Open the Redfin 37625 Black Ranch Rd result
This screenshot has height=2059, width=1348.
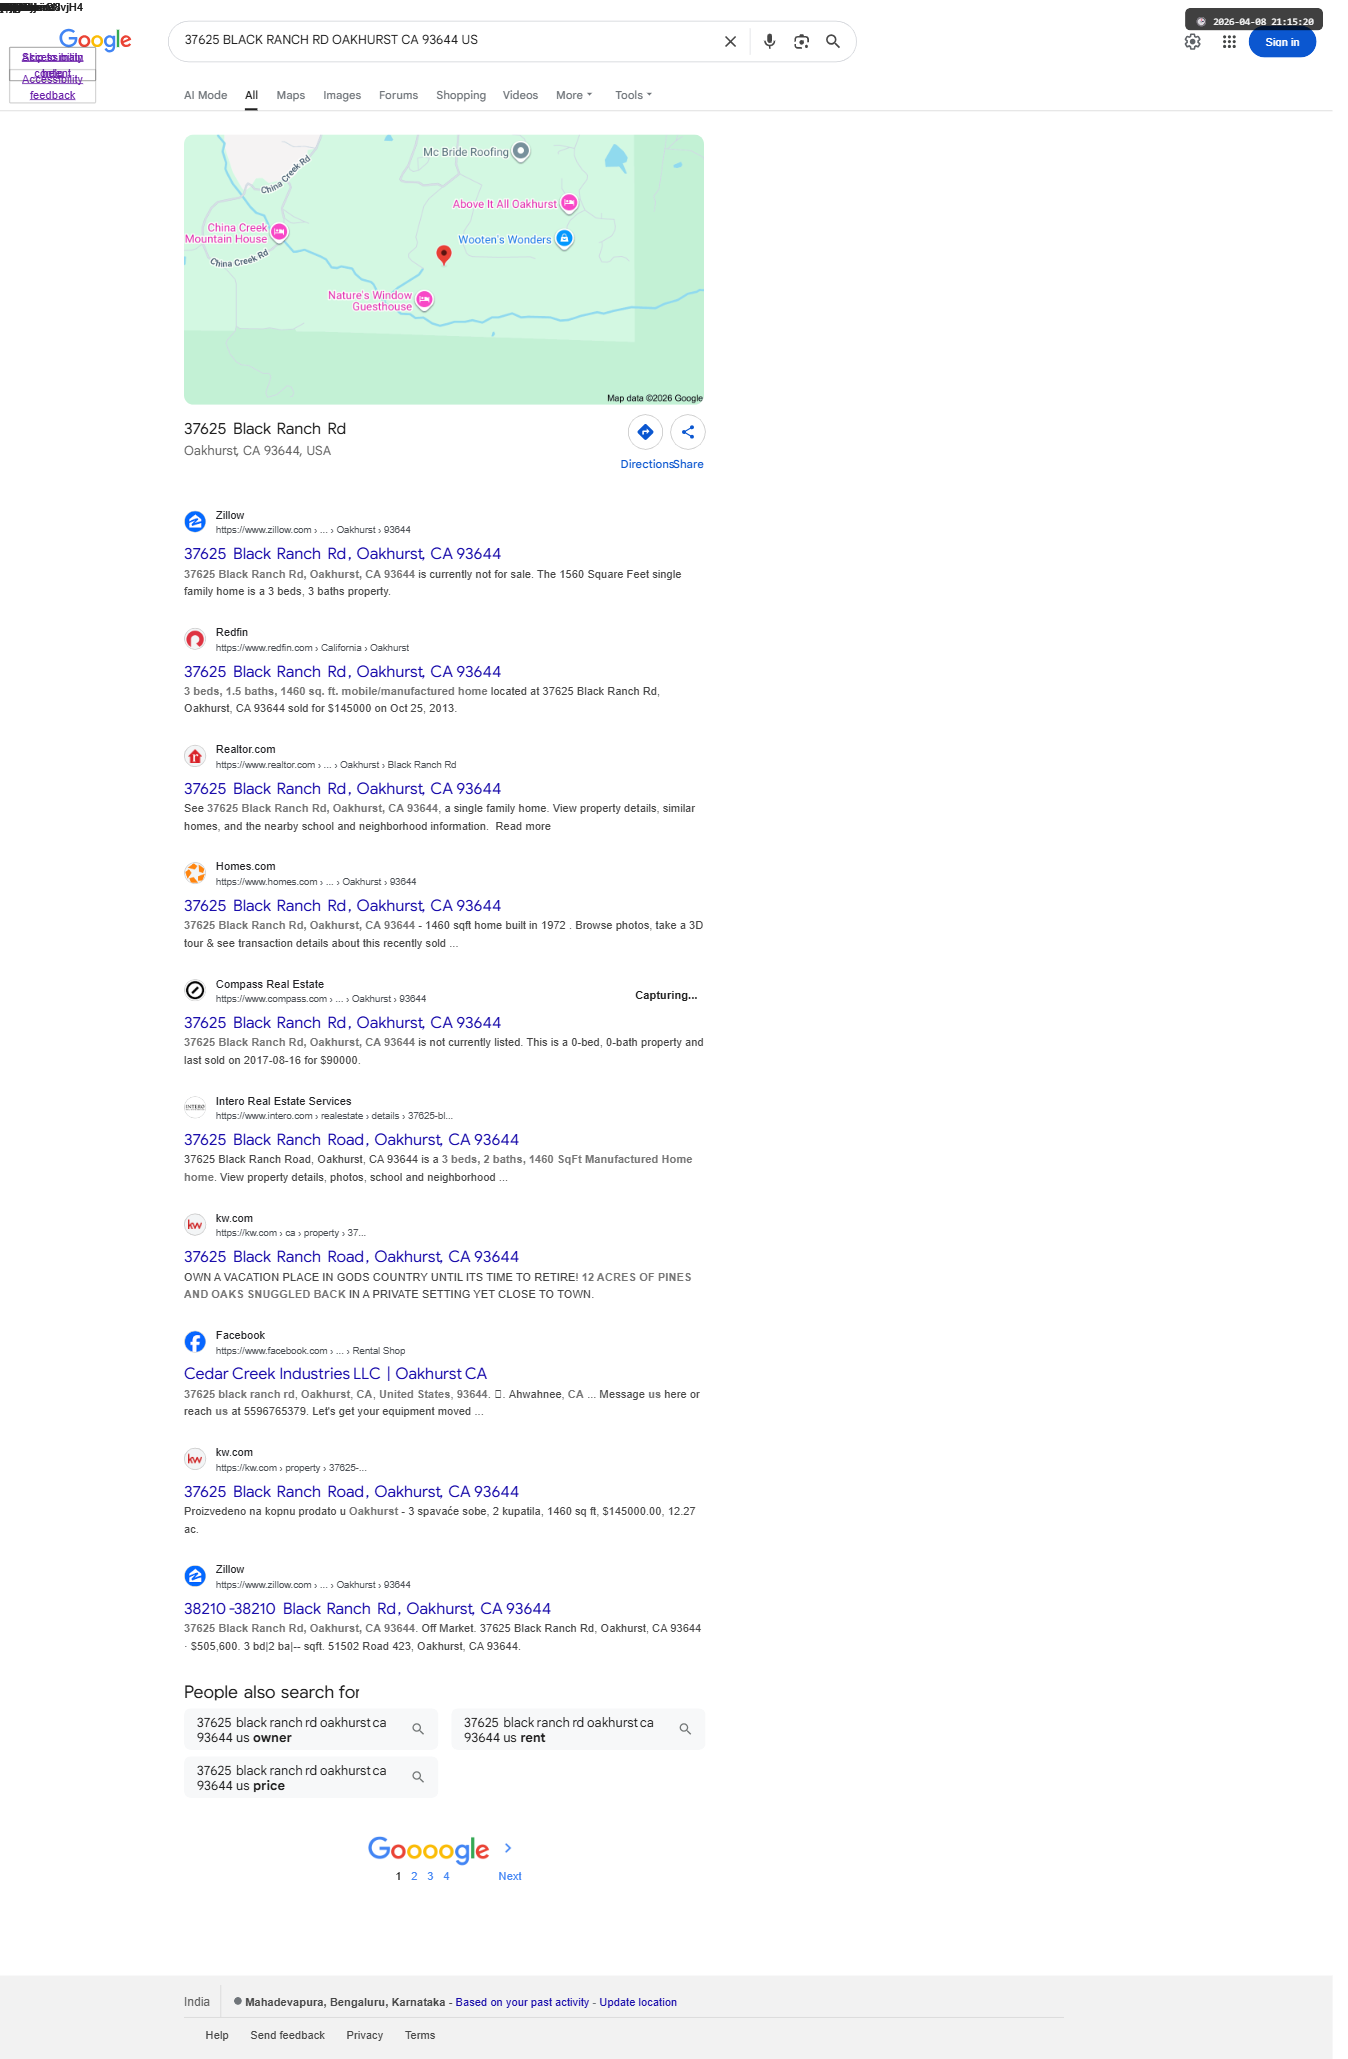[x=342, y=671]
